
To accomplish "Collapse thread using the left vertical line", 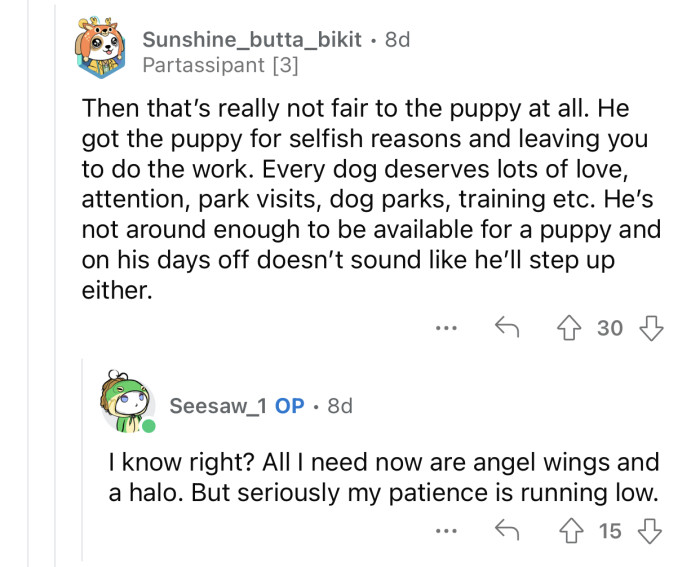I will [28, 300].
